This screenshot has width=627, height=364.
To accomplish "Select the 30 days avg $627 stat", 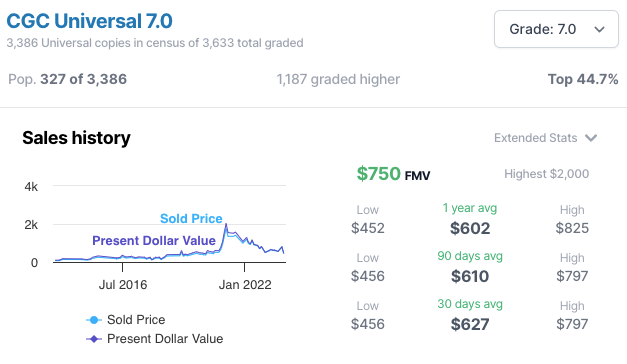I will (470, 315).
